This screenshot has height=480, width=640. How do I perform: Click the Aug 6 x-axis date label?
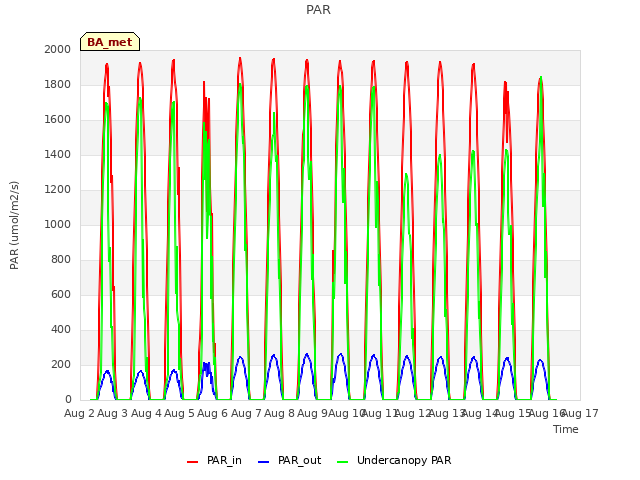213,413
